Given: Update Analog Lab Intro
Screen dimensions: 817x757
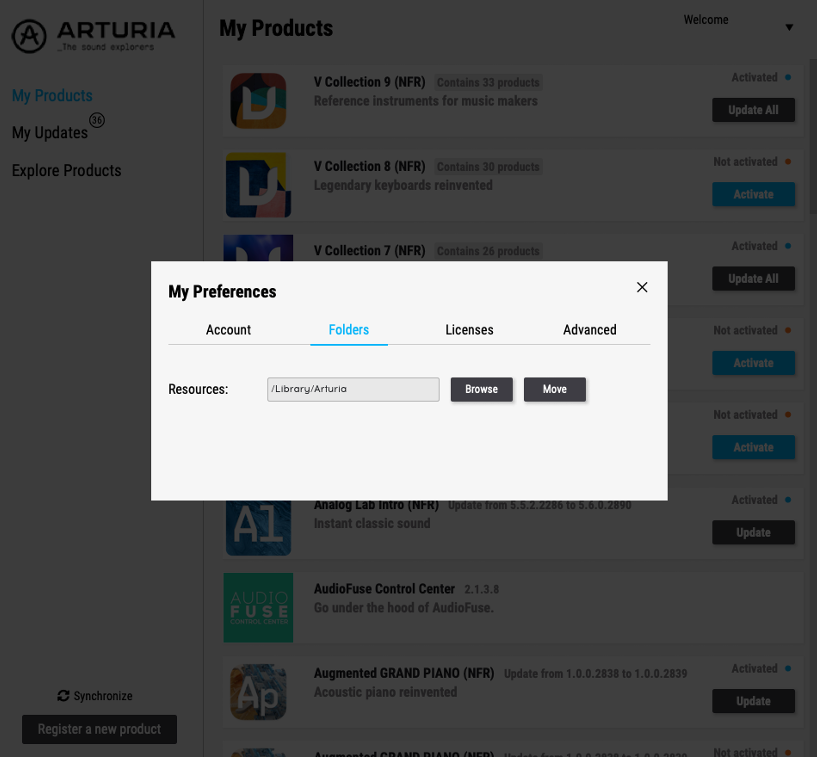Looking at the screenshot, I should 753,532.
